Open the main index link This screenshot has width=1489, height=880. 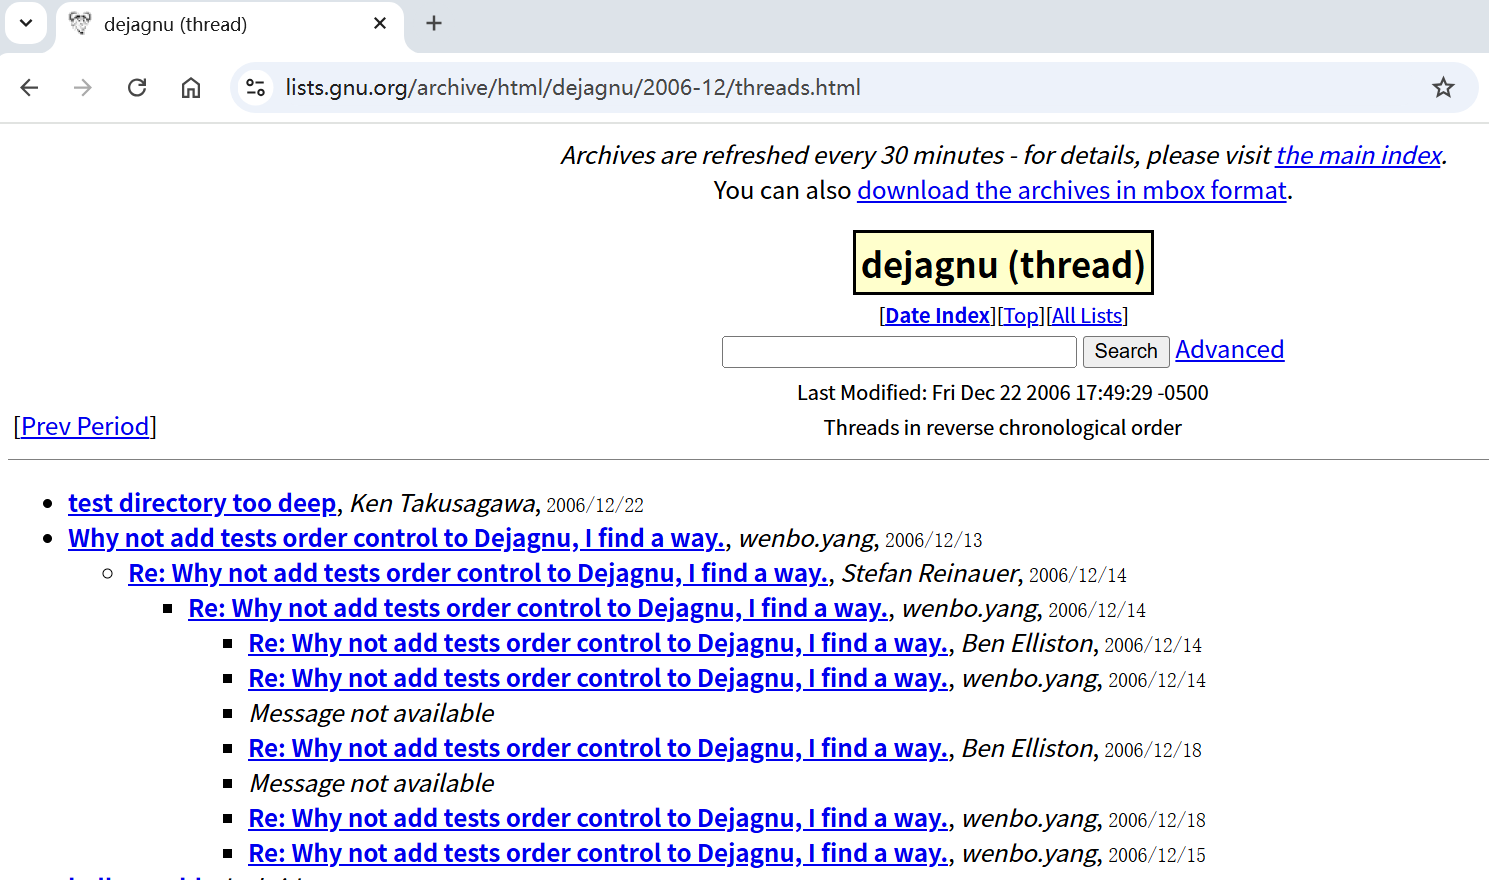tap(1359, 155)
